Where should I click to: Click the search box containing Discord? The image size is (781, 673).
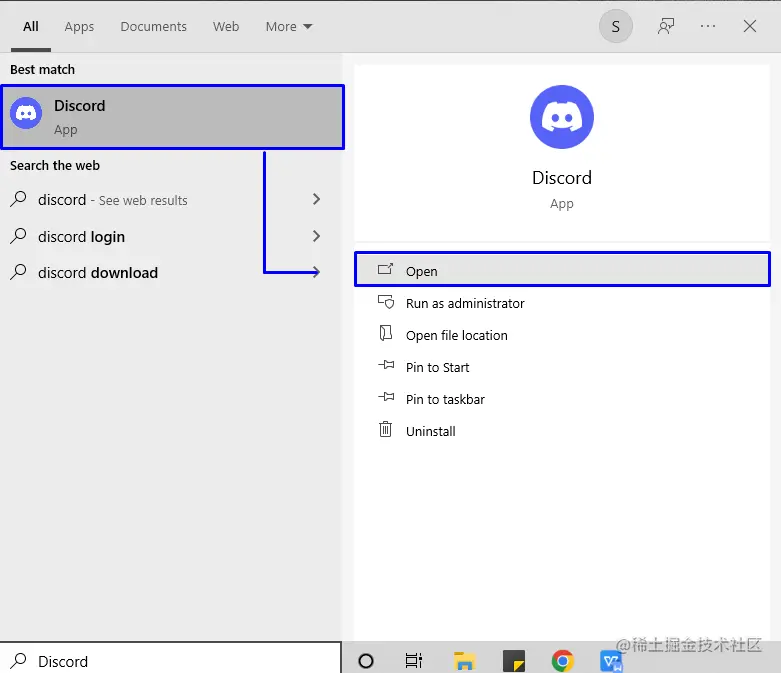(171, 659)
